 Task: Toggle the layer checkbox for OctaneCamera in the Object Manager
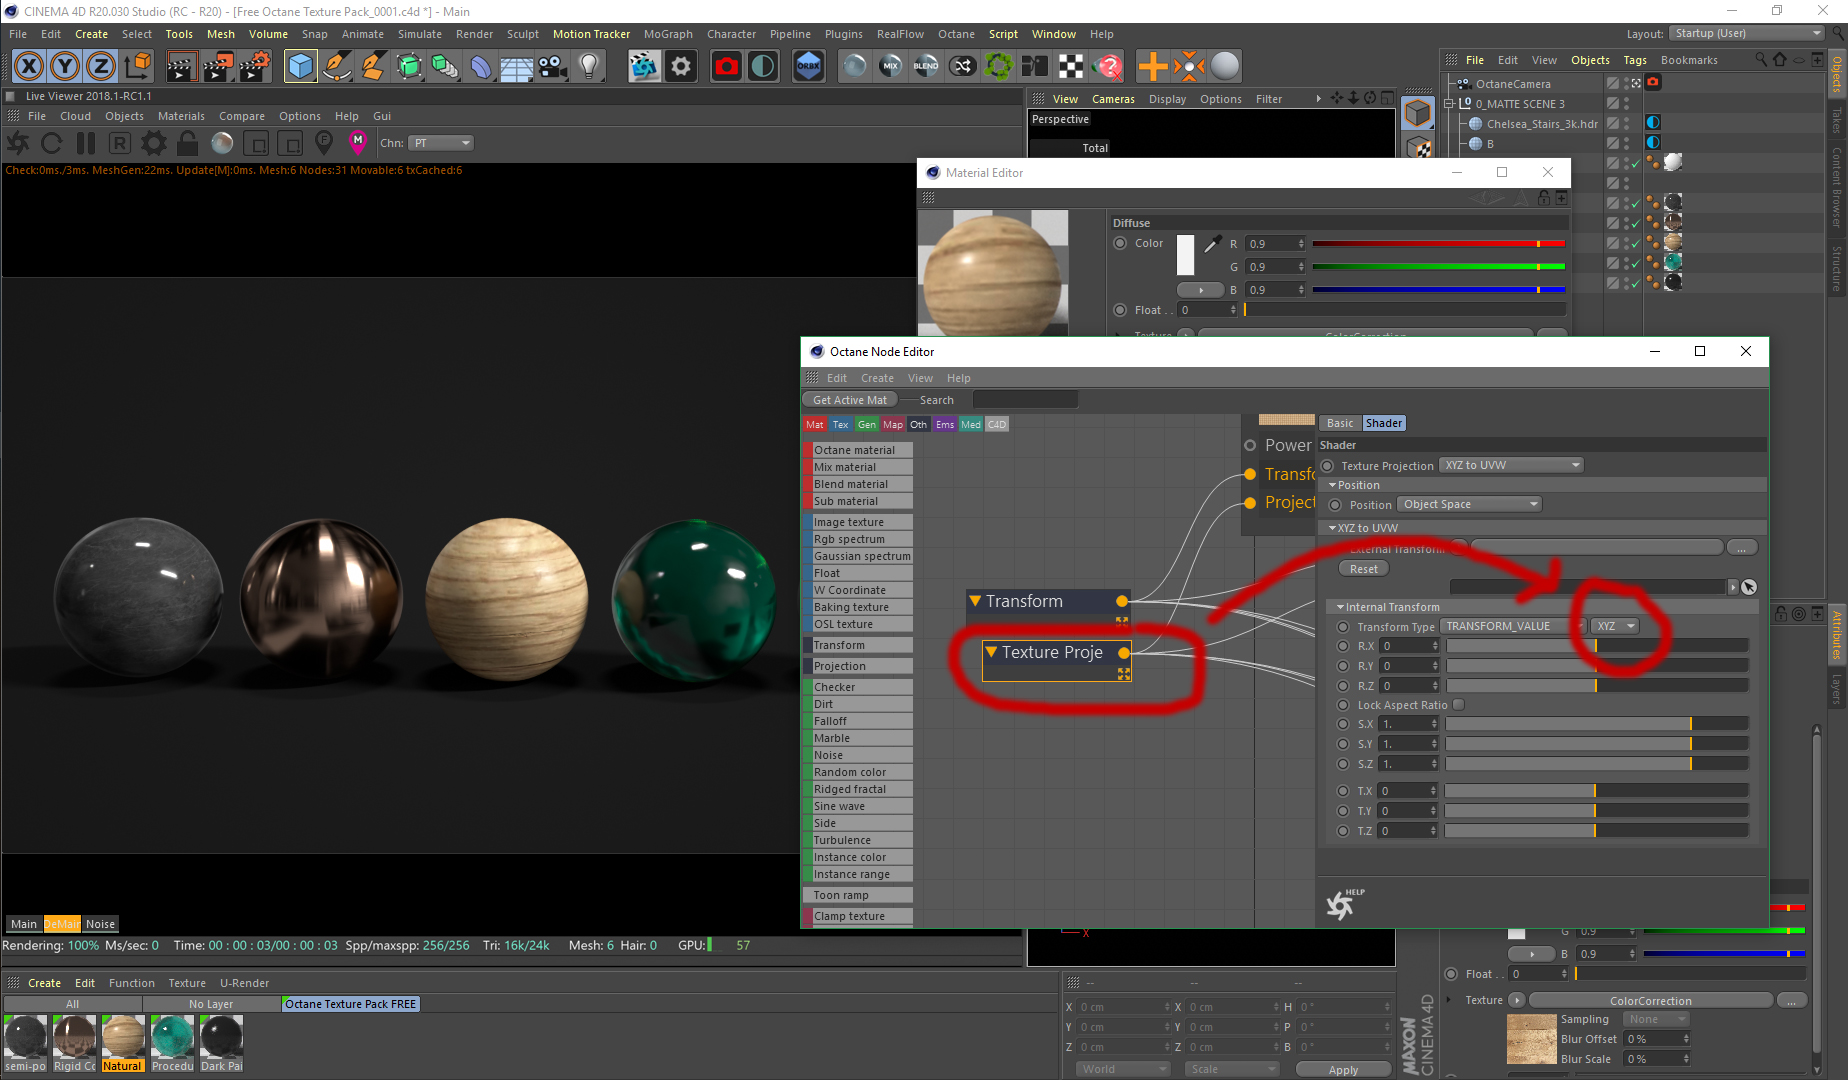click(x=1613, y=83)
